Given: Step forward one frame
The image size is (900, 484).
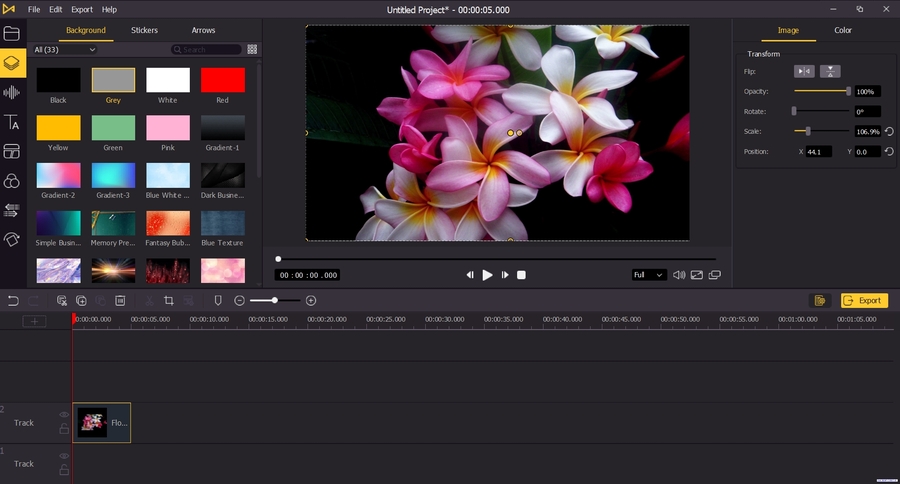Looking at the screenshot, I should pos(505,275).
